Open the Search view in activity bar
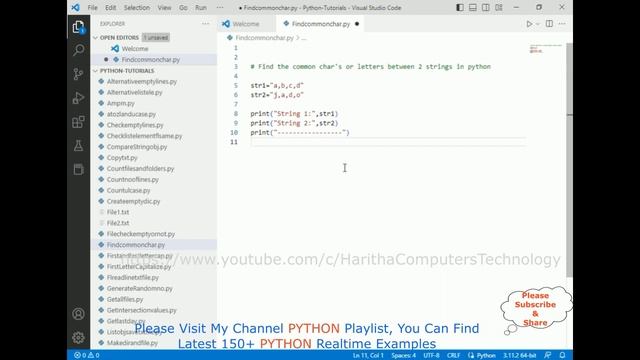The height and width of the screenshot is (360, 640). (x=78, y=50)
